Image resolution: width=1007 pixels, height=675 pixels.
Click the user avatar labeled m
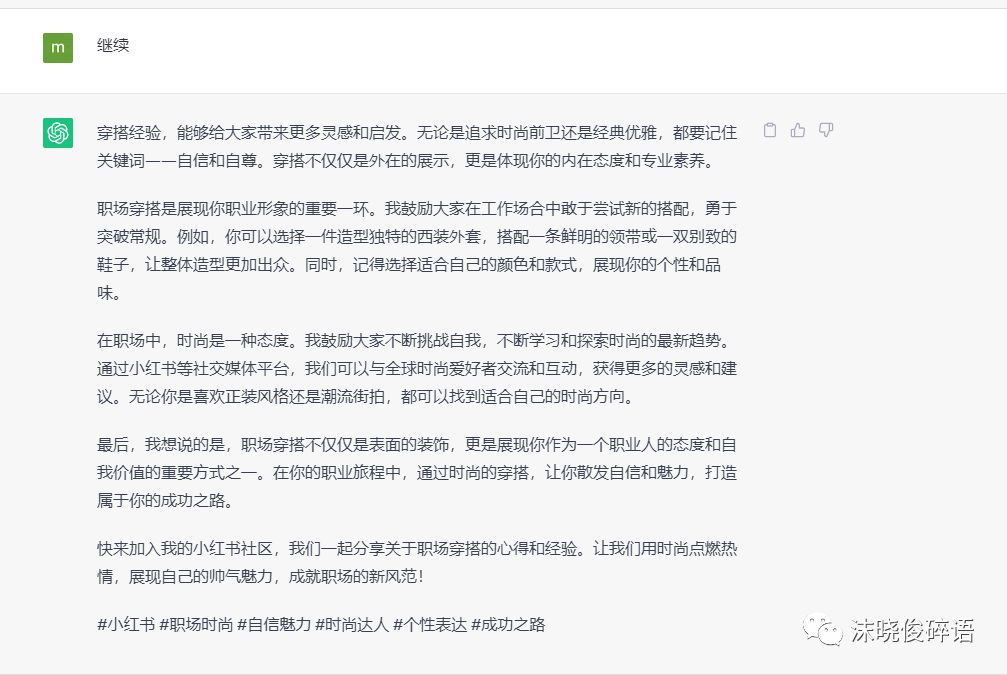coord(58,47)
